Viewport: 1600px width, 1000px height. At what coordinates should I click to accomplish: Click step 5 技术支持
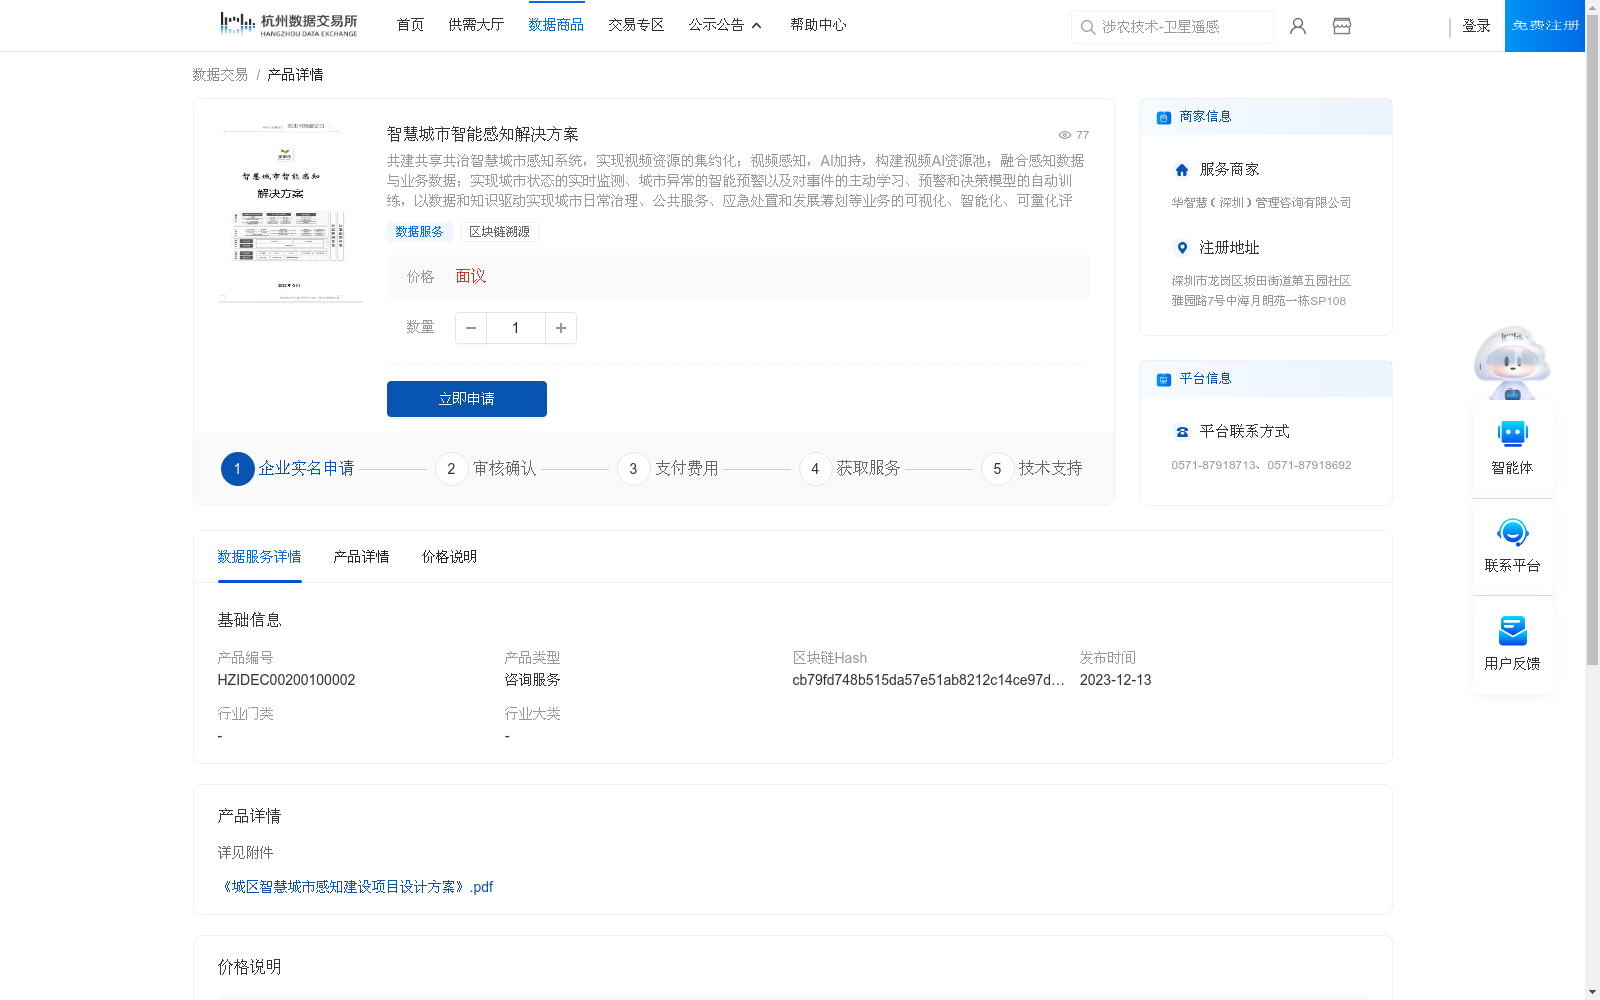pyautogui.click(x=1032, y=468)
